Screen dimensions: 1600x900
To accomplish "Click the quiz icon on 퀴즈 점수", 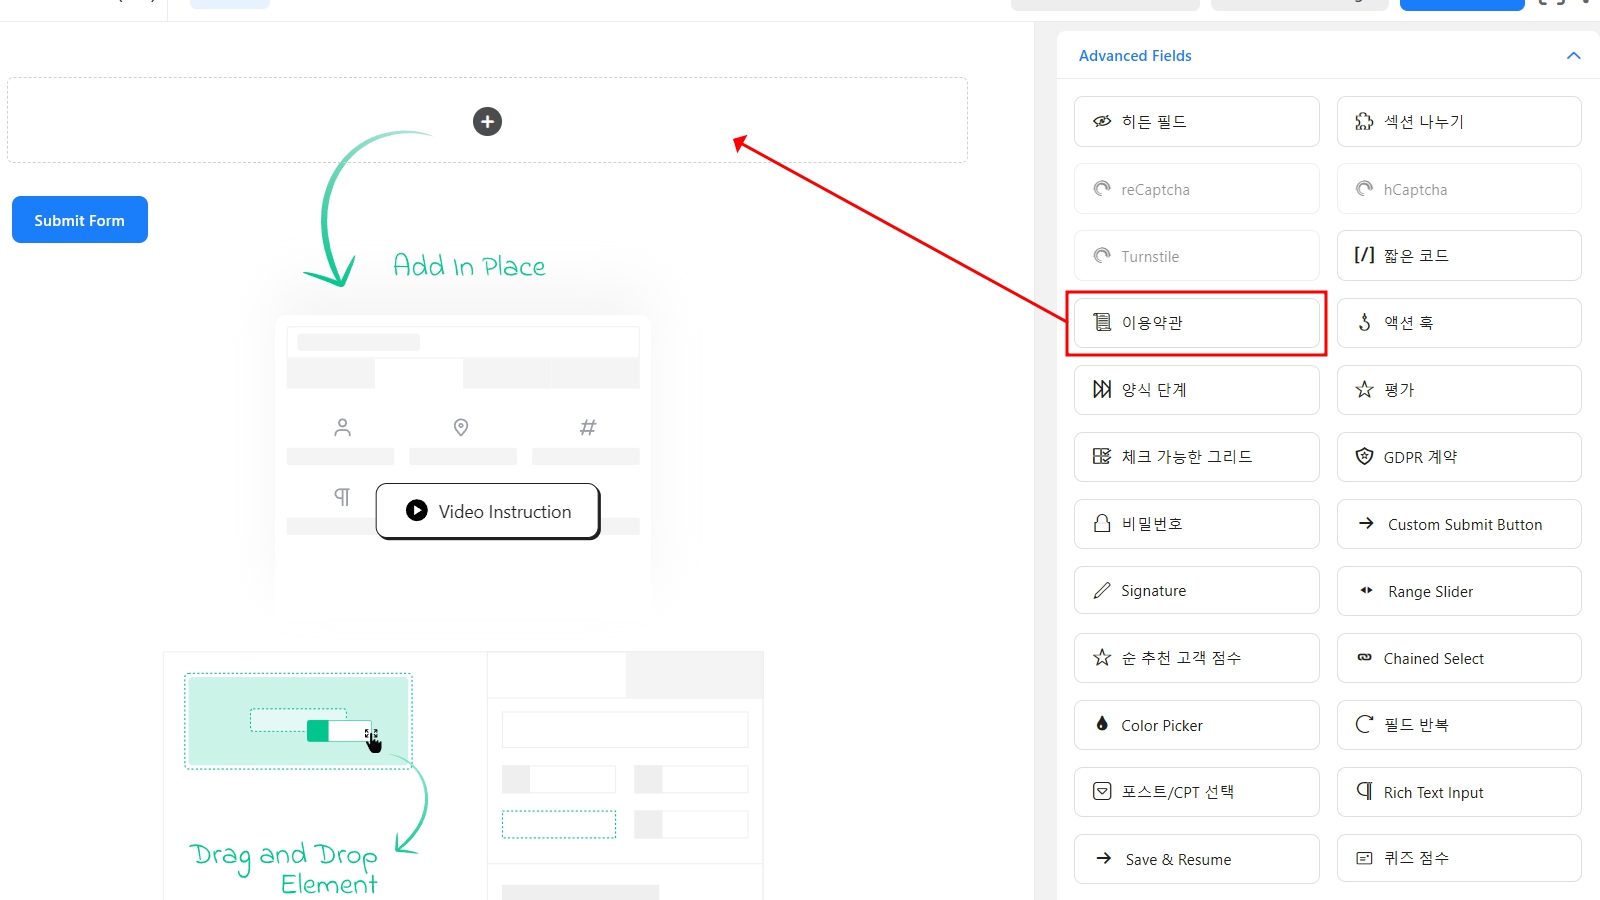I will click(x=1364, y=858).
